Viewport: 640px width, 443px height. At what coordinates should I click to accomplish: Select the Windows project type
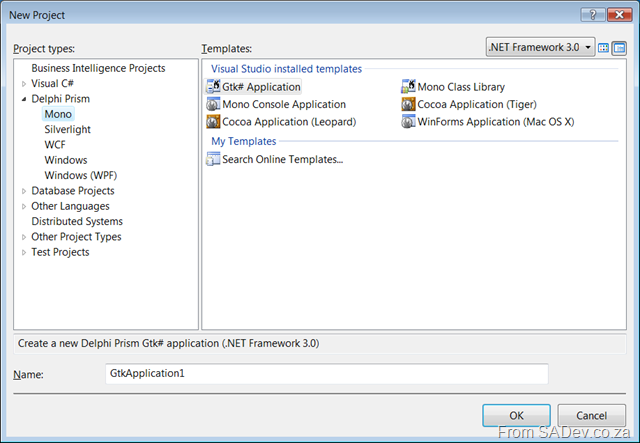[66, 160]
